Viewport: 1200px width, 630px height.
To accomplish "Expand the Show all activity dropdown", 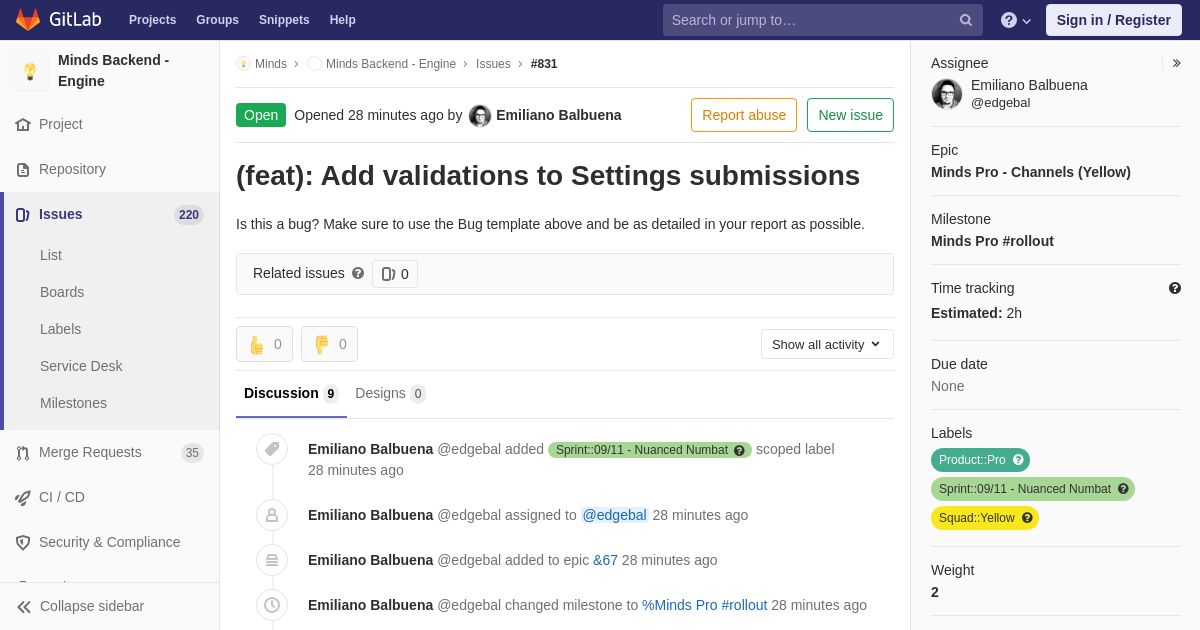I will tap(827, 344).
